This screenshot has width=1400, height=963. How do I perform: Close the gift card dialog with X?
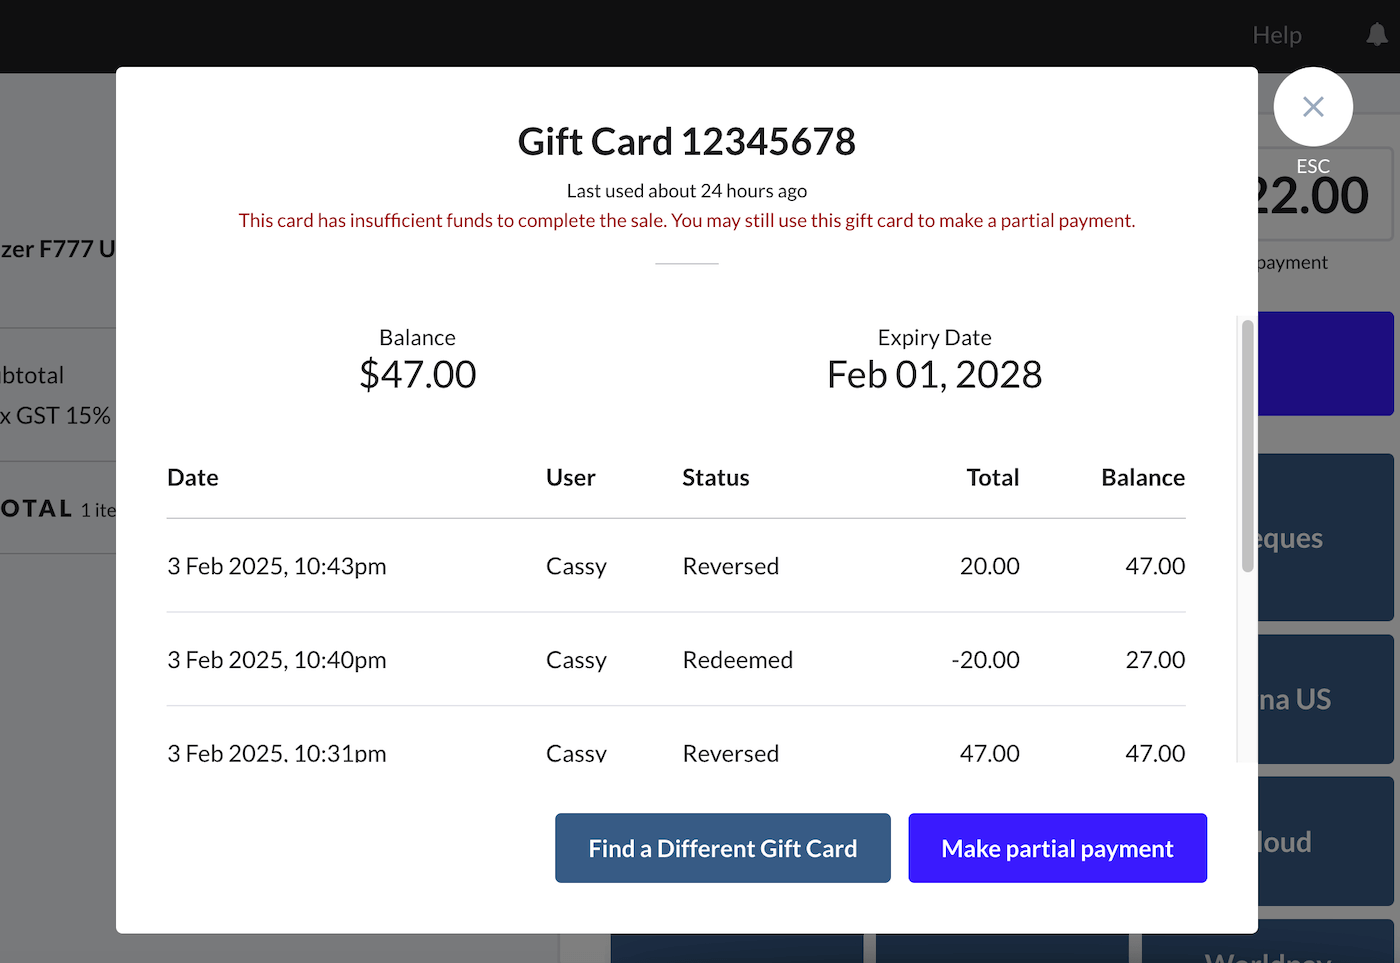point(1313,107)
